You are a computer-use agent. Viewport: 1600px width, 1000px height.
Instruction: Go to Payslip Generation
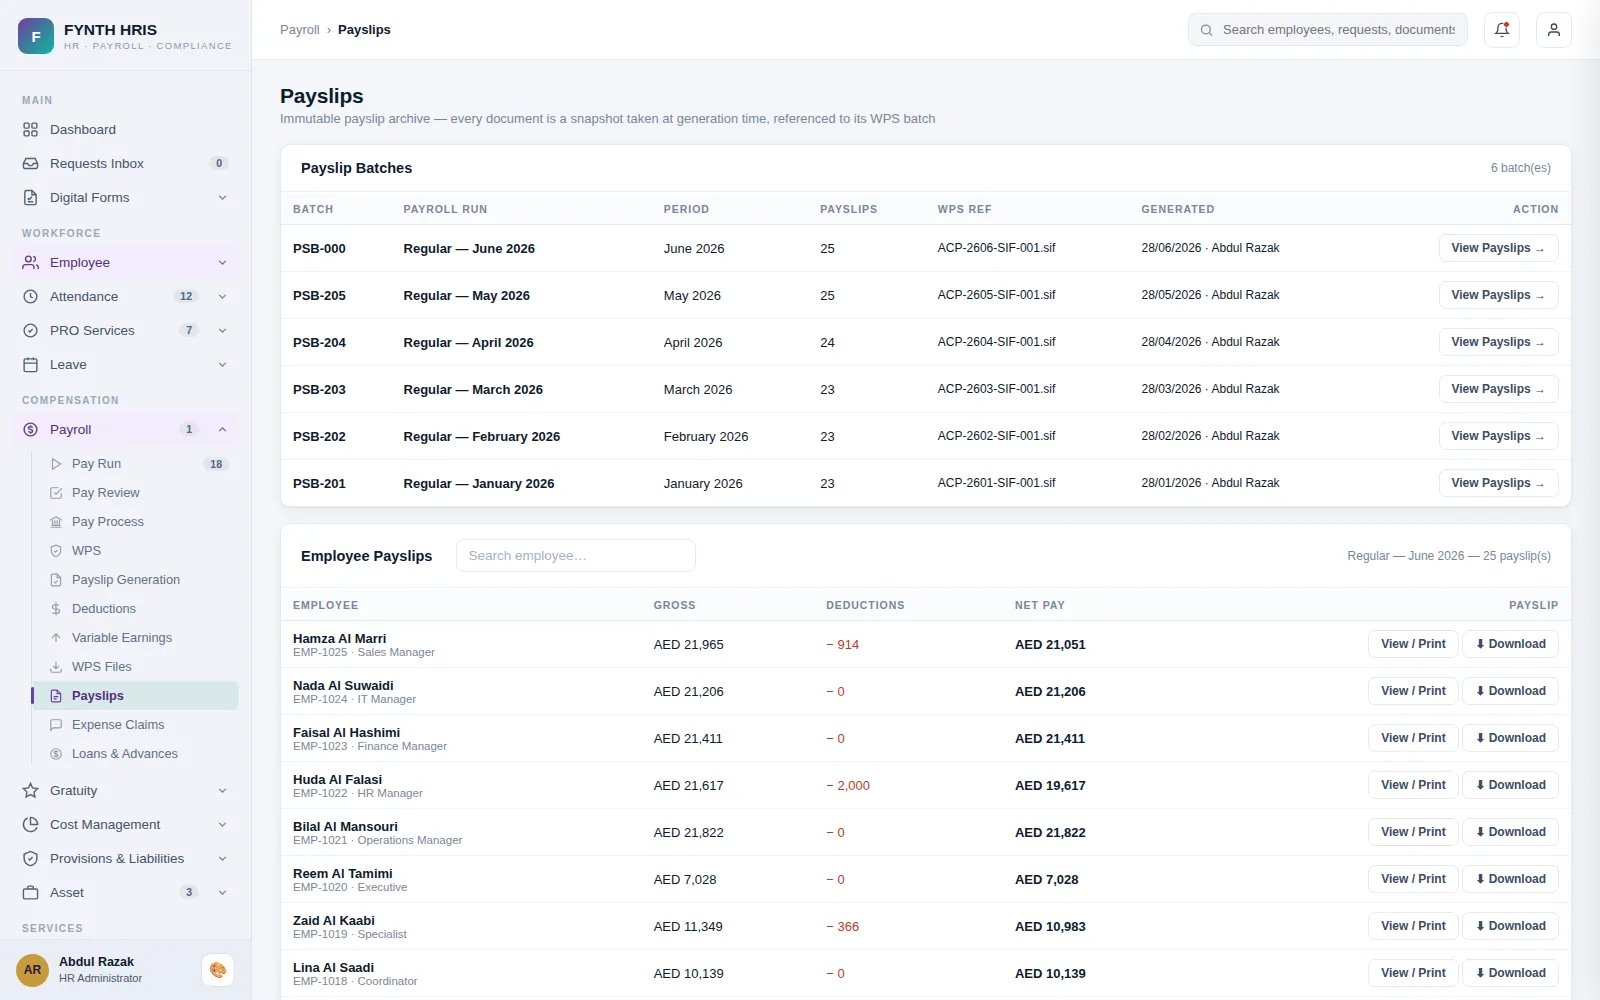(134, 580)
